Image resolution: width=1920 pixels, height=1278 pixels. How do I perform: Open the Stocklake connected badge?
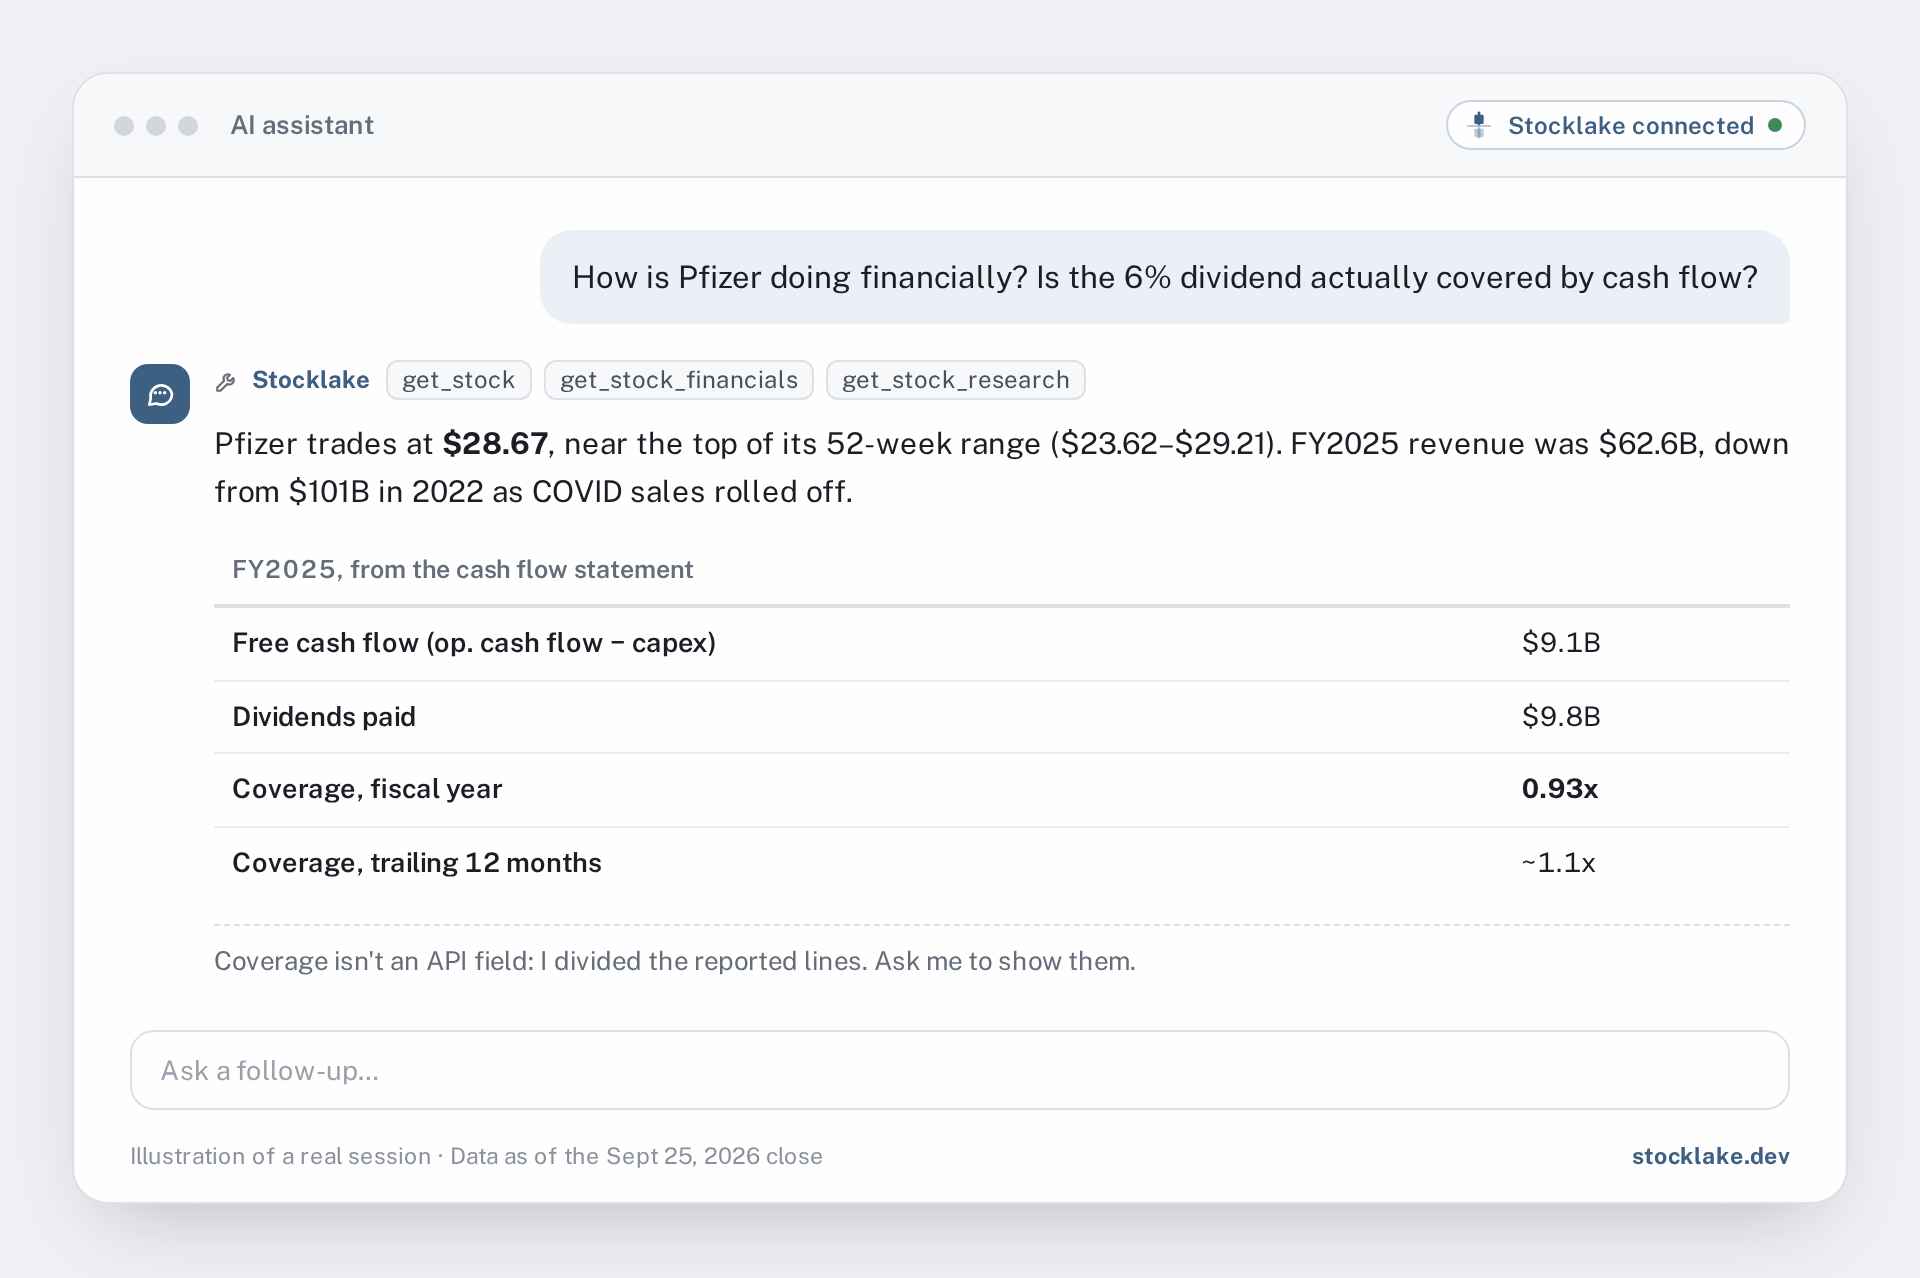(1625, 125)
